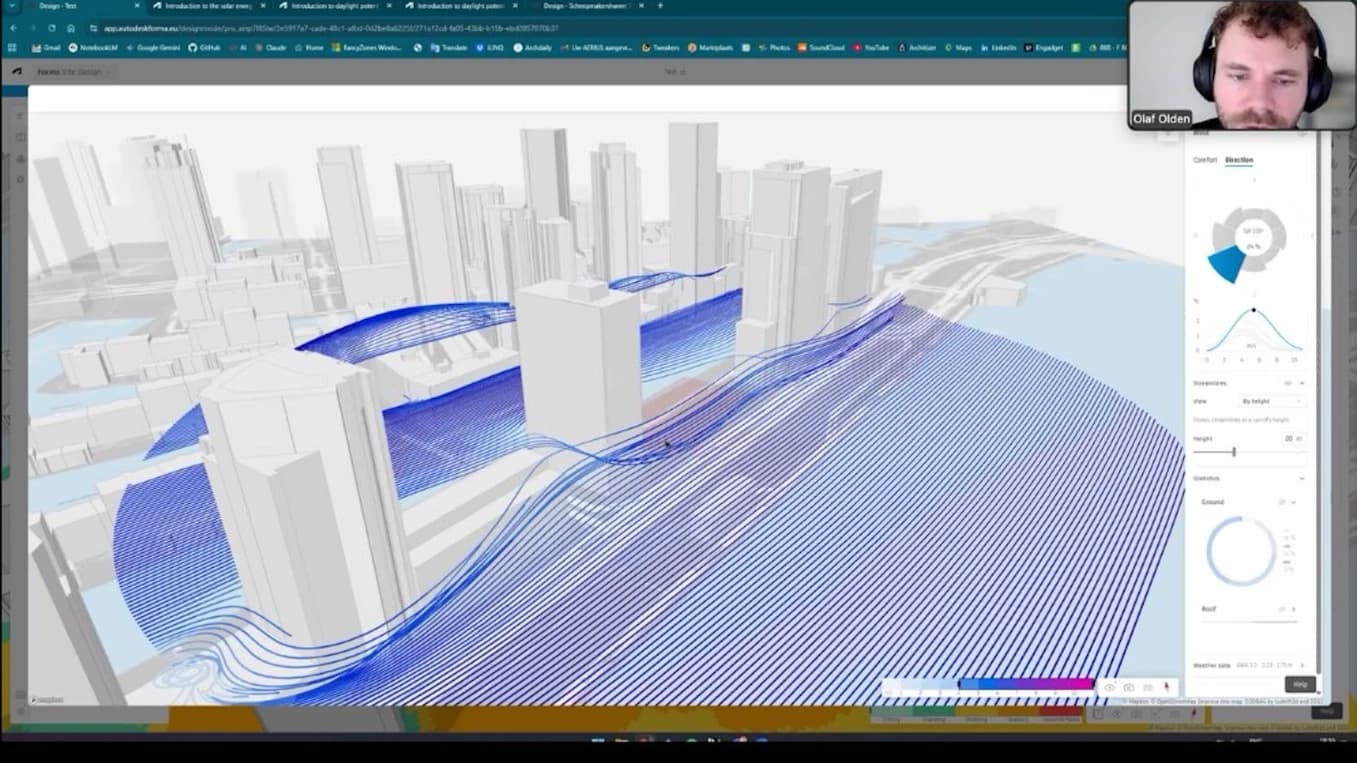Click the Help button
The image size is (1357, 763).
click(1300, 684)
